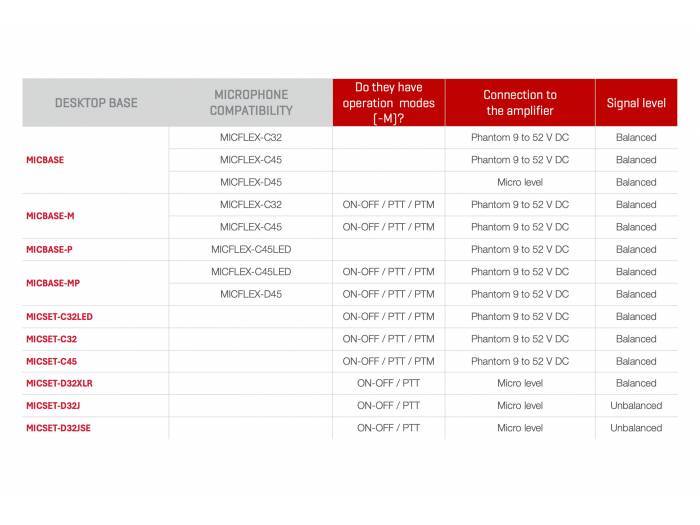Click Micro level in MICSET-D32J row

point(520,406)
